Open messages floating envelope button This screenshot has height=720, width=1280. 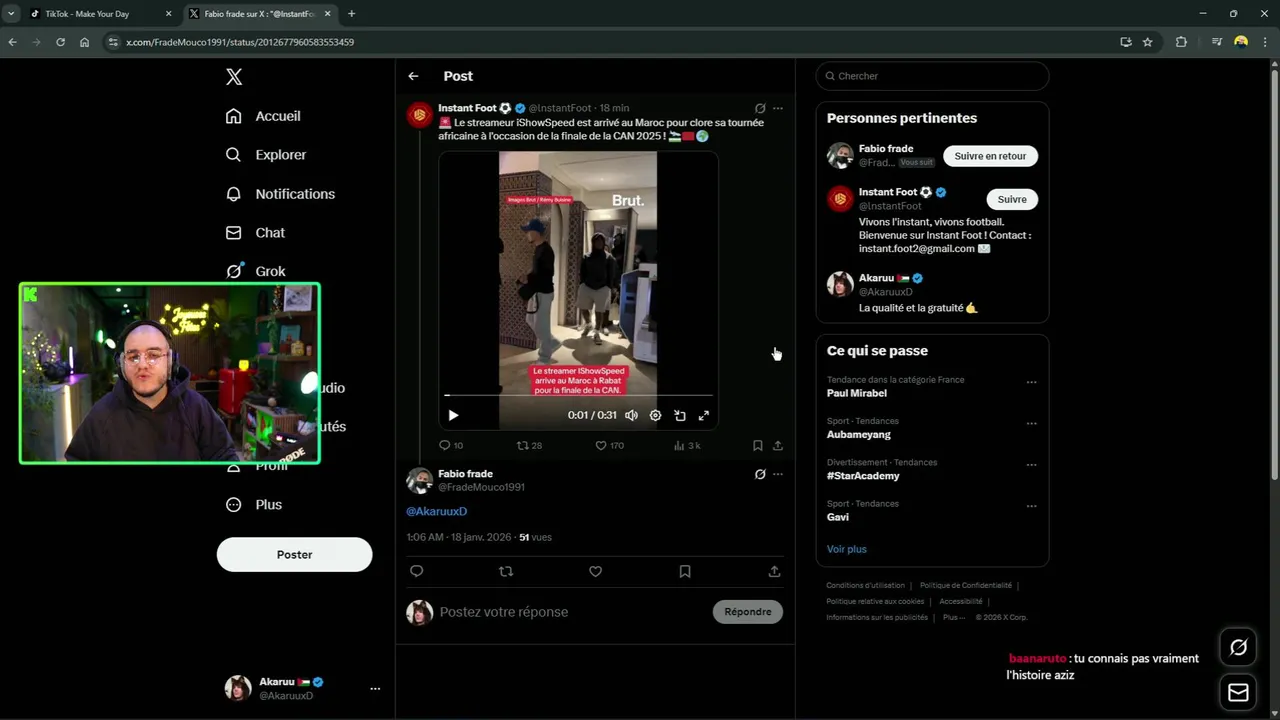(1238, 693)
